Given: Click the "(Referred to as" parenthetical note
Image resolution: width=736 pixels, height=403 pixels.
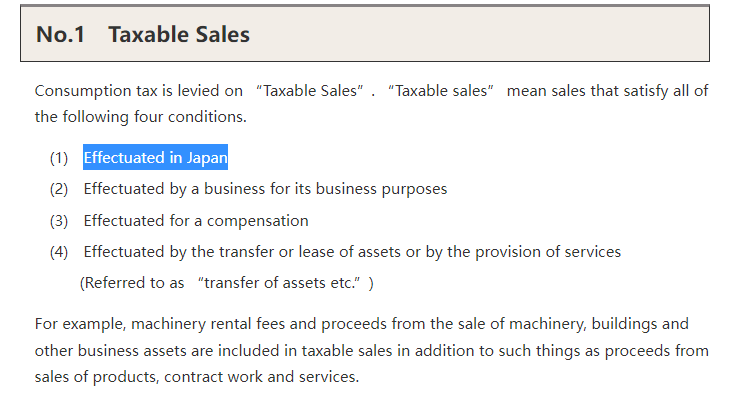Looking at the screenshot, I should point(132,283).
